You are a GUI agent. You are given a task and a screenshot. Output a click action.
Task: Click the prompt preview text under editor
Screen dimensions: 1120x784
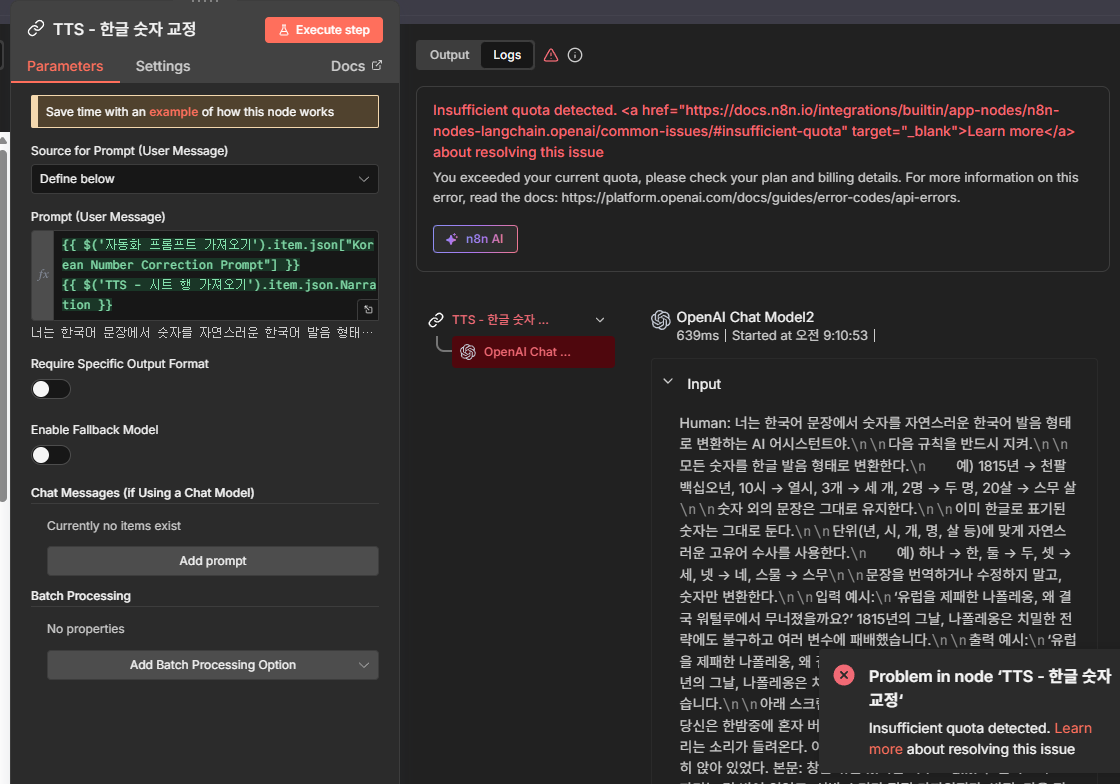(x=201, y=333)
